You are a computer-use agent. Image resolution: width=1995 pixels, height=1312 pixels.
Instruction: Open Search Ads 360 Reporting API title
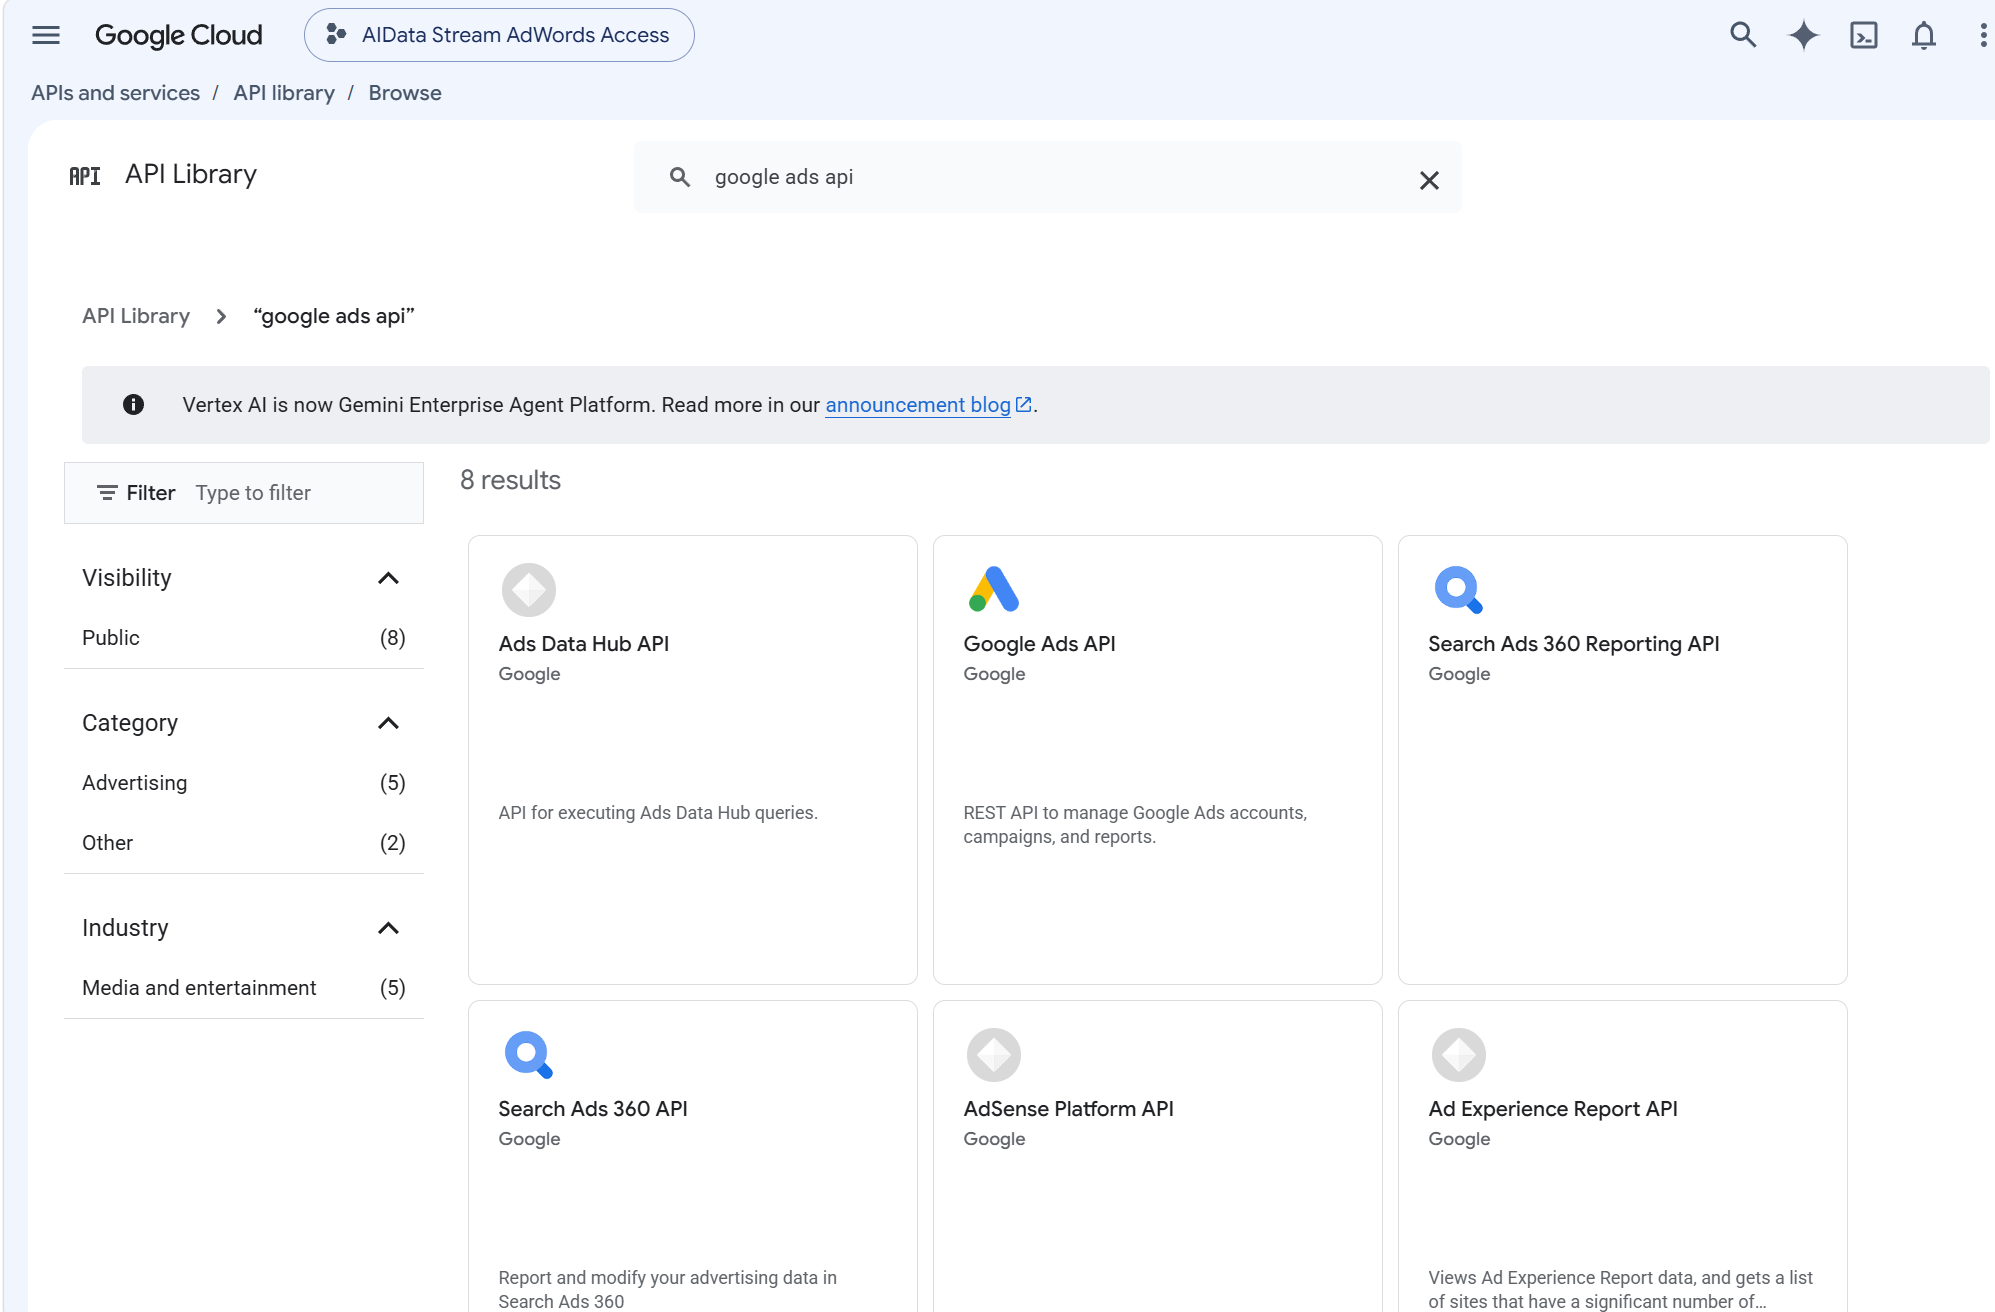tap(1574, 644)
